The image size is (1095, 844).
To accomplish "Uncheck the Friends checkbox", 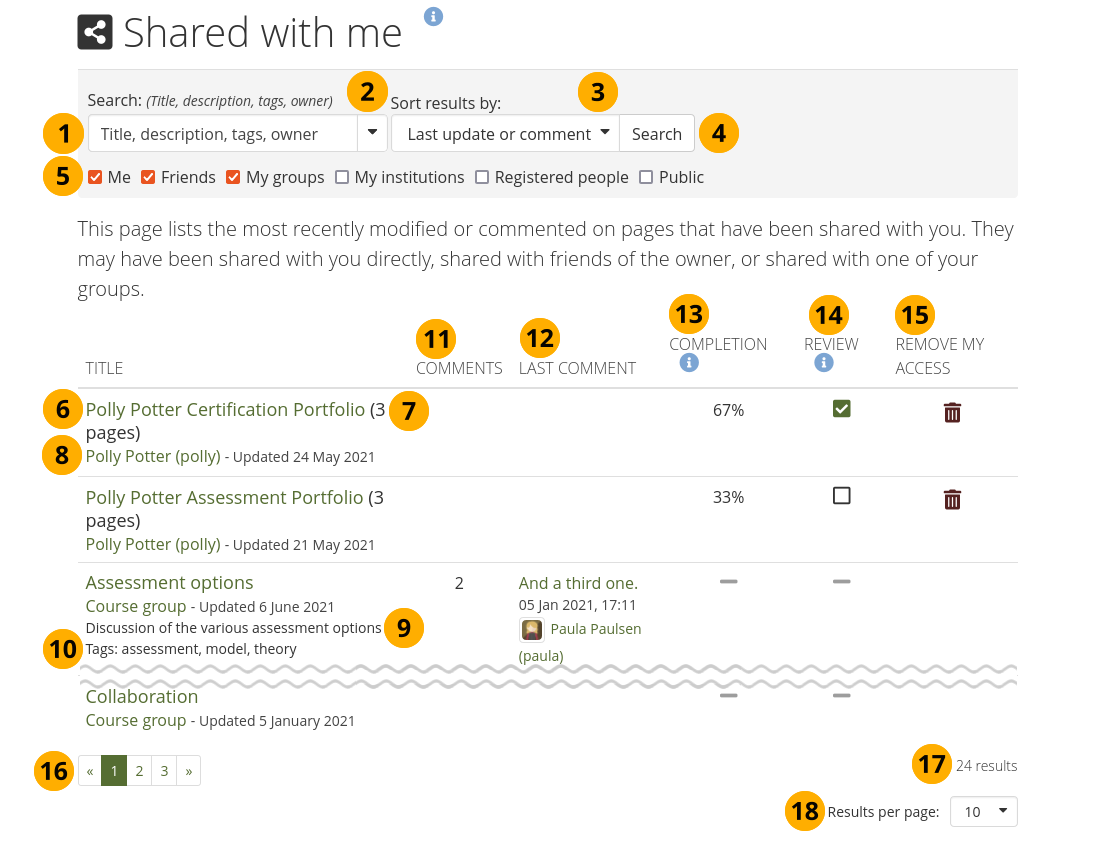I will point(148,177).
